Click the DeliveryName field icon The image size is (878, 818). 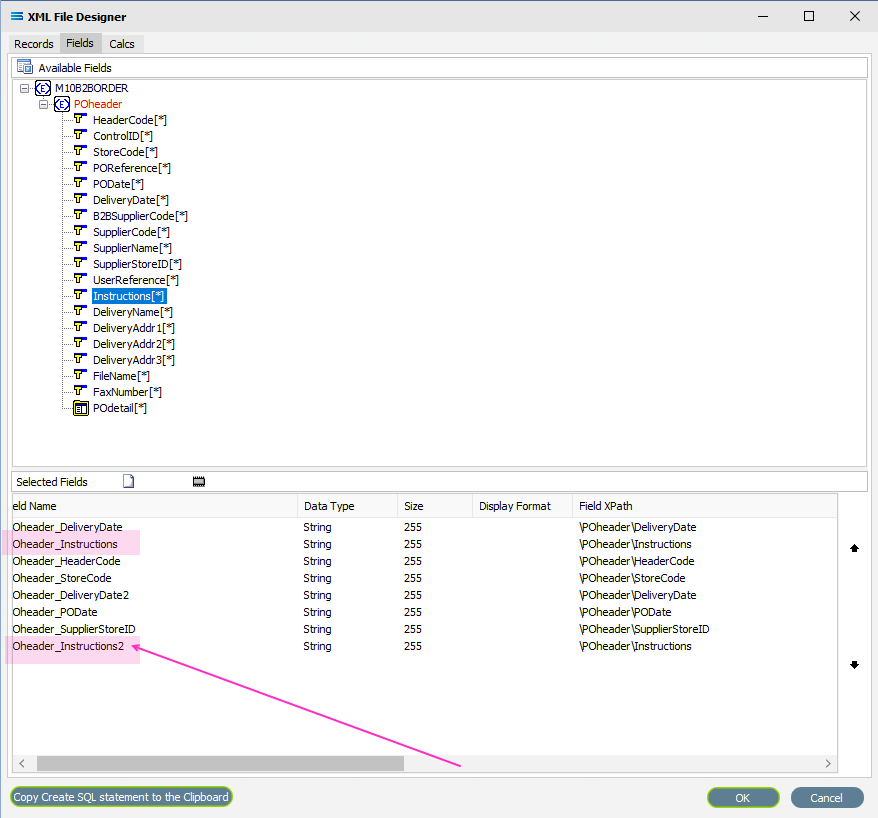coord(80,311)
